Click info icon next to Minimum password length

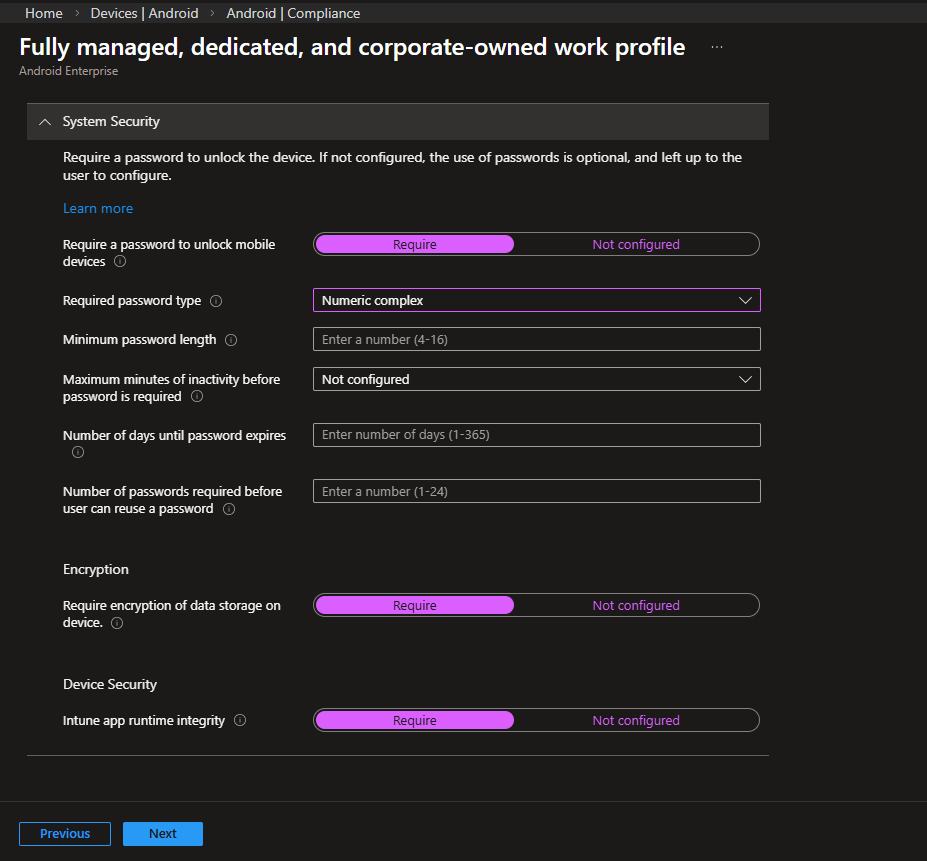(x=231, y=340)
